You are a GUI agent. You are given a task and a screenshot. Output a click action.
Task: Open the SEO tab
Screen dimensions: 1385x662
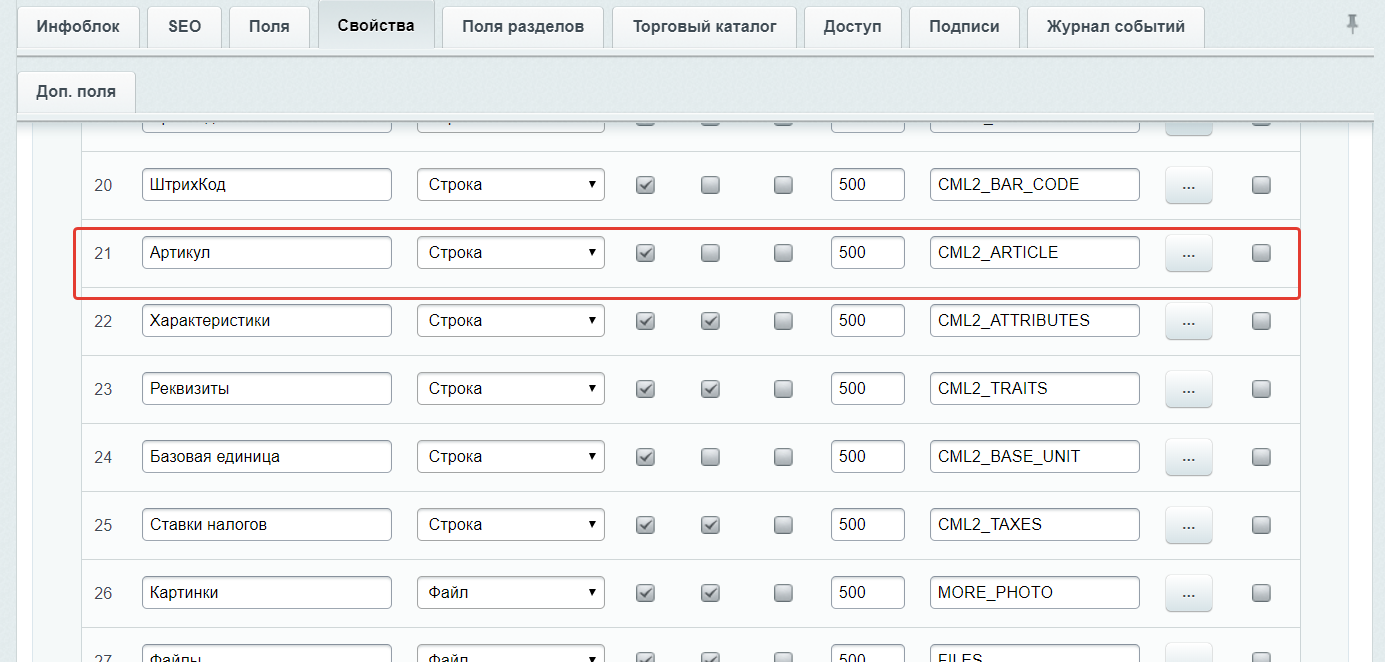[x=183, y=26]
